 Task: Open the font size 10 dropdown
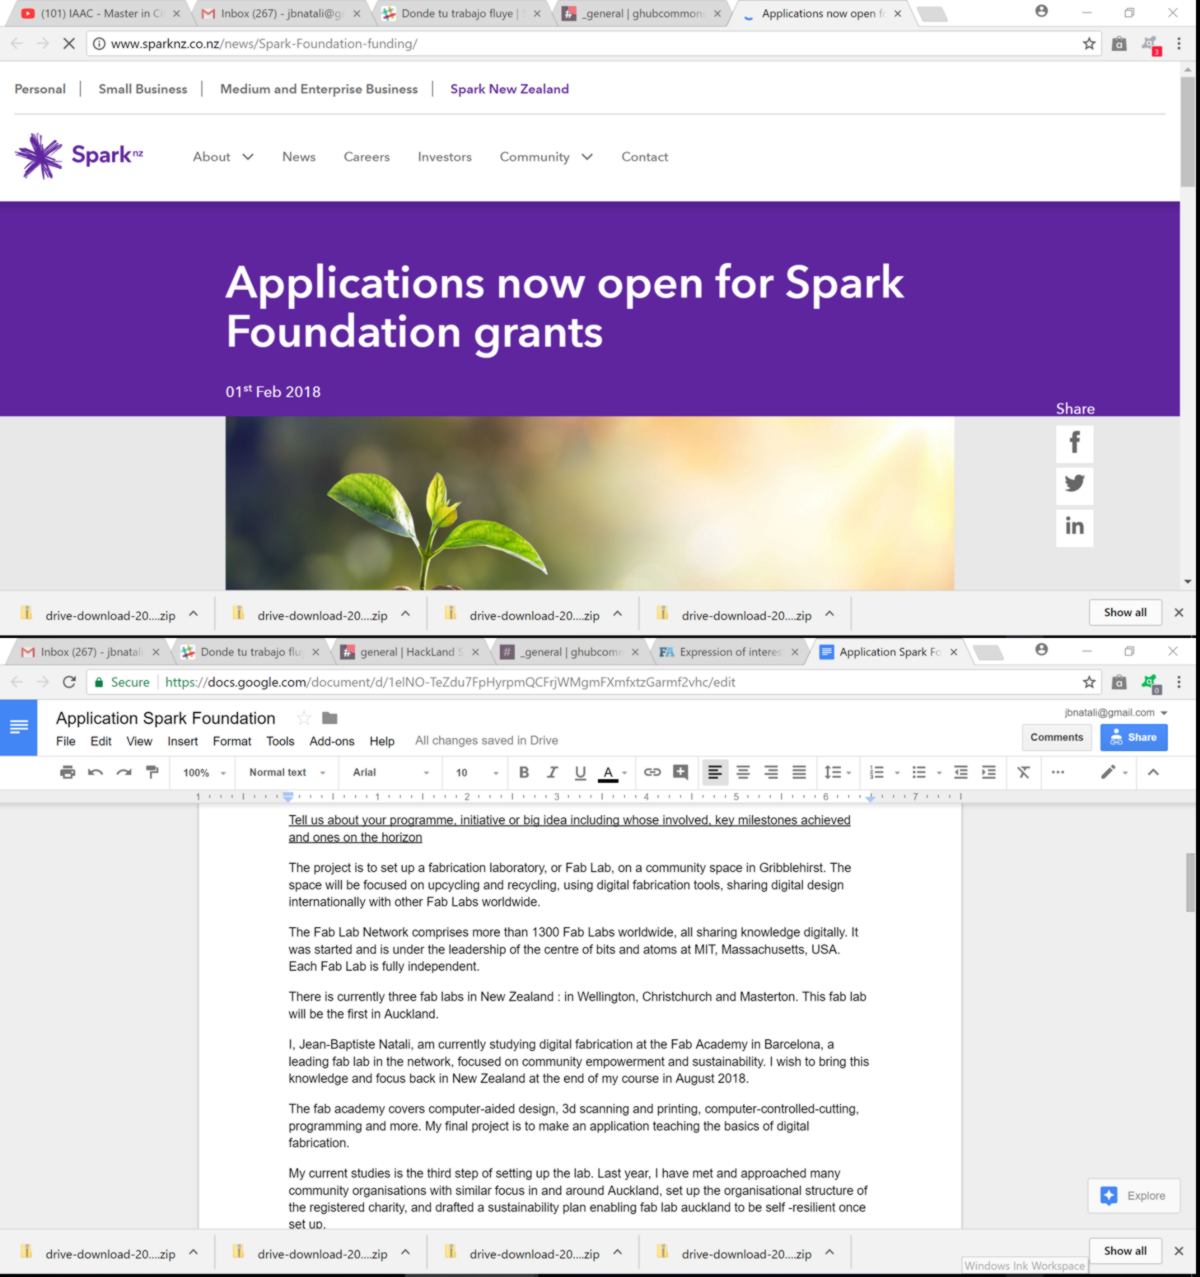click(476, 772)
